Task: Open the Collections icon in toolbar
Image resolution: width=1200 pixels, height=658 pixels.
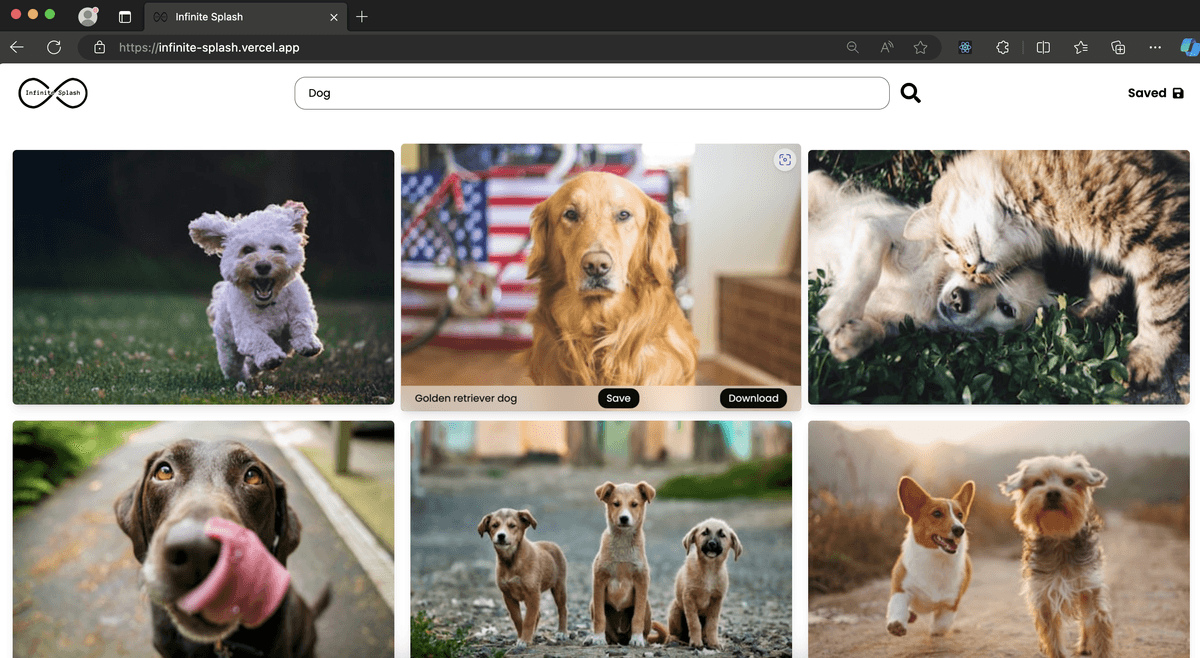Action: [1119, 47]
